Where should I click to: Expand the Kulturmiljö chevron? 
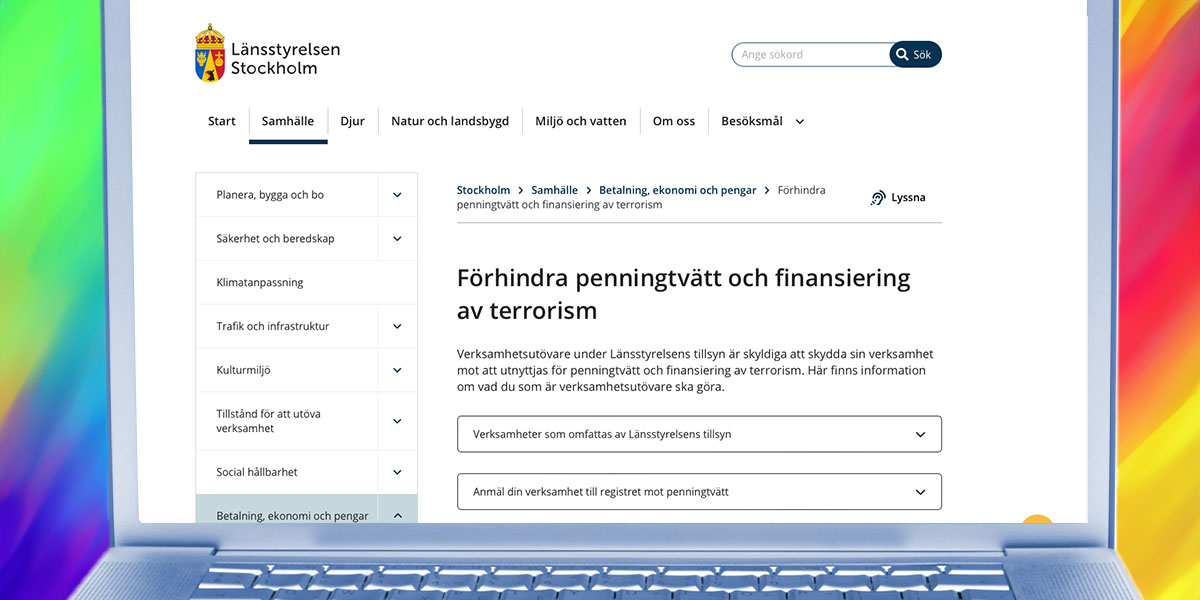[397, 370]
